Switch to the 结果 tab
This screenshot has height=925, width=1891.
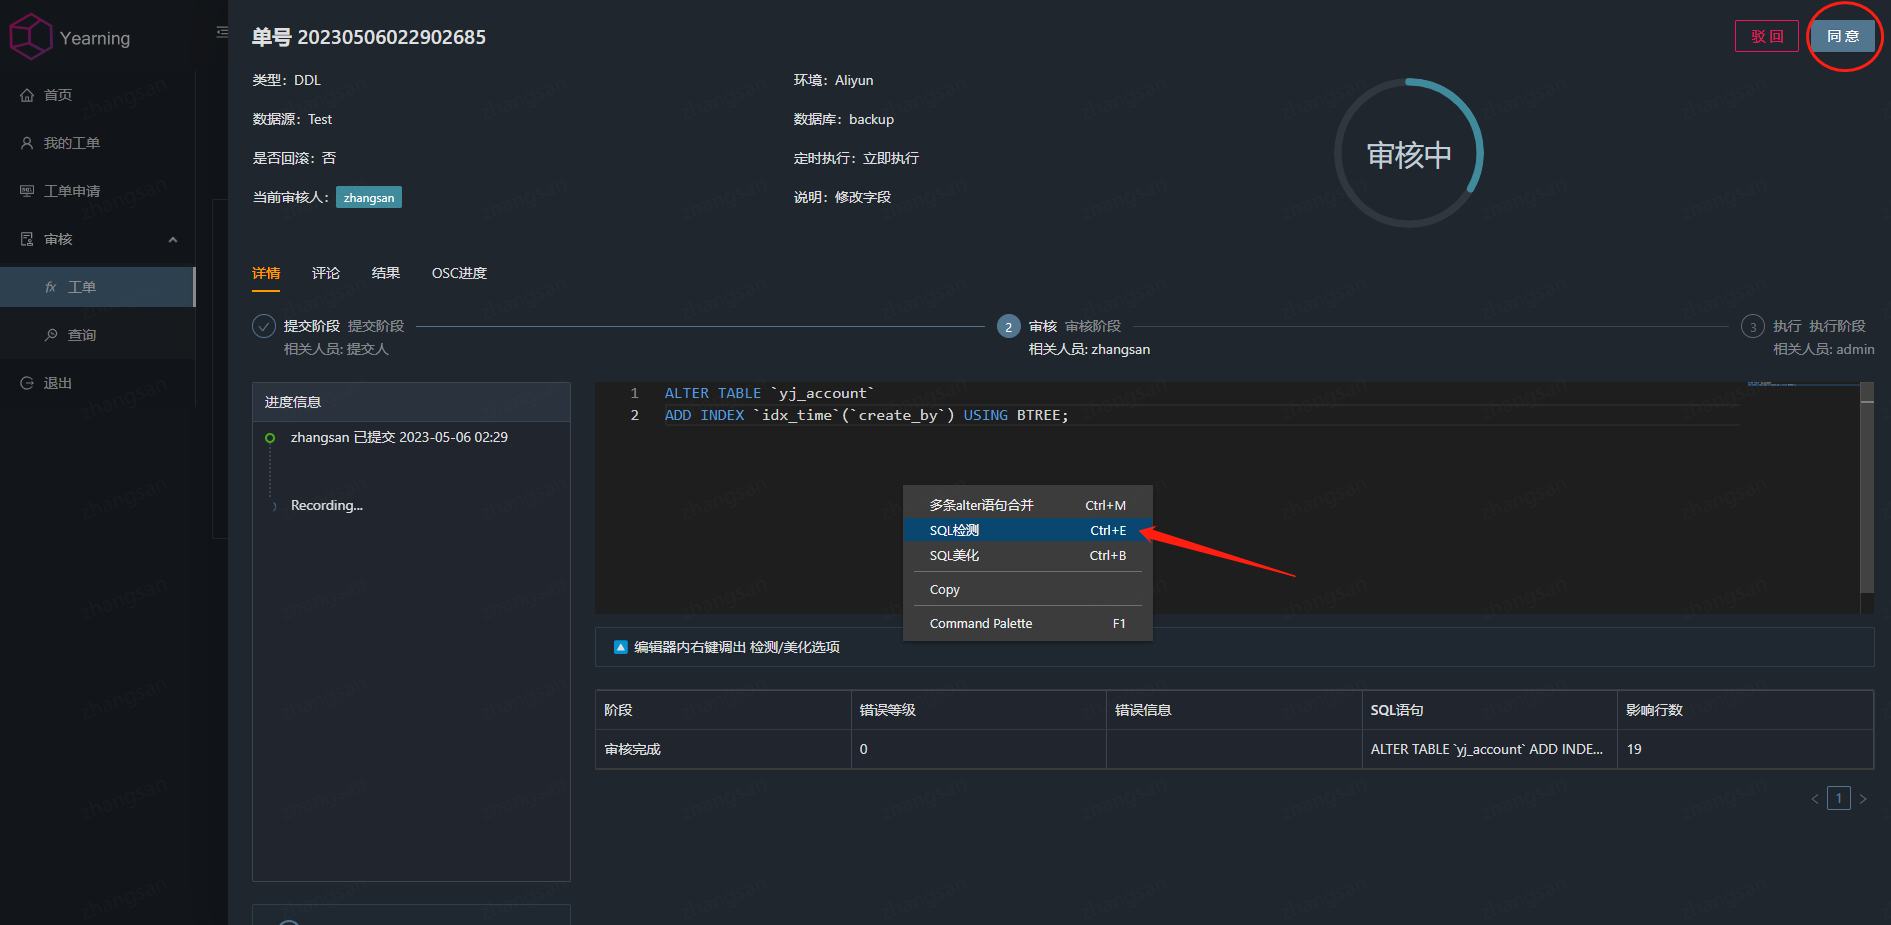point(386,273)
